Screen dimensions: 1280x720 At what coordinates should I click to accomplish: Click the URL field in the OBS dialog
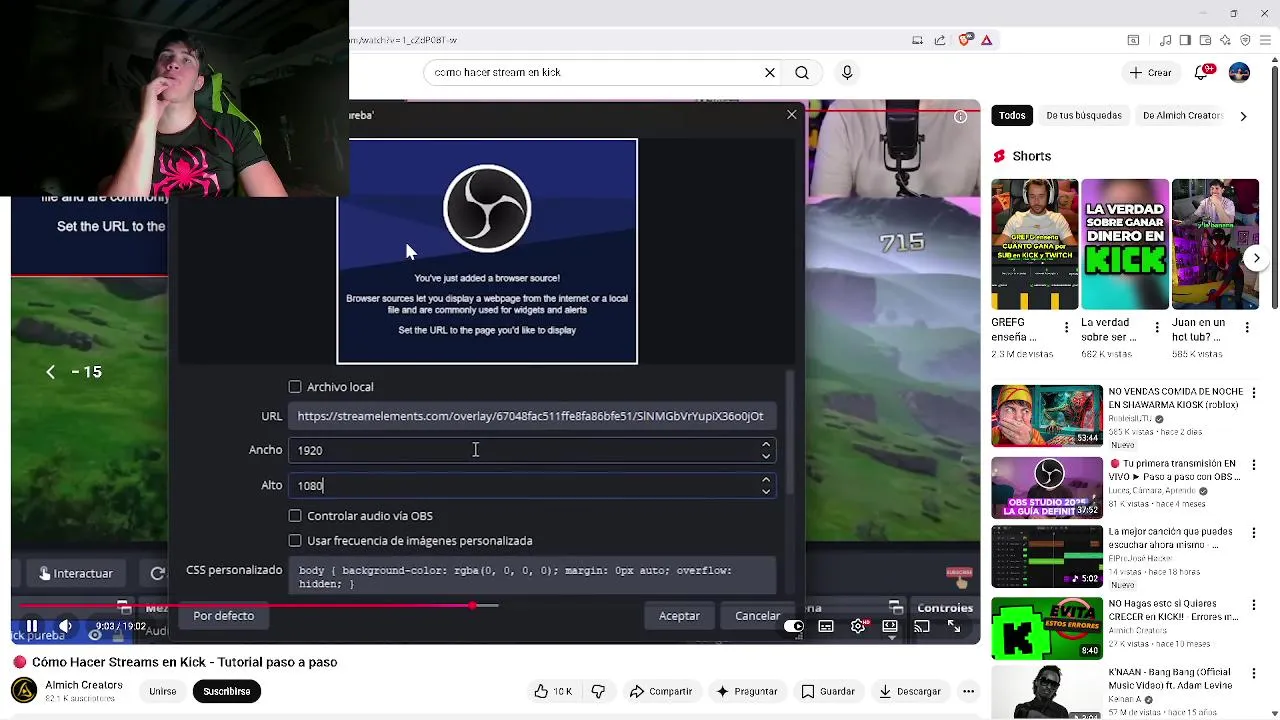(x=531, y=416)
